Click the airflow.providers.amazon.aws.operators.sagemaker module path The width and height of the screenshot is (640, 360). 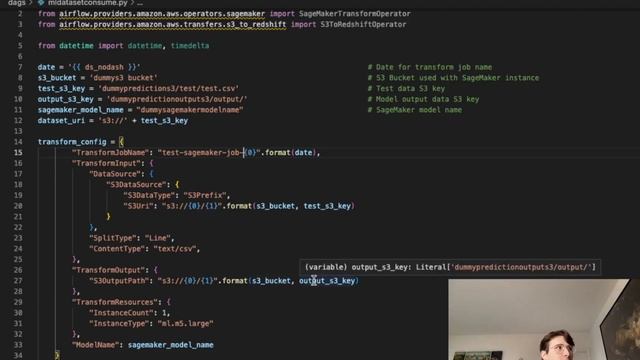[162, 14]
